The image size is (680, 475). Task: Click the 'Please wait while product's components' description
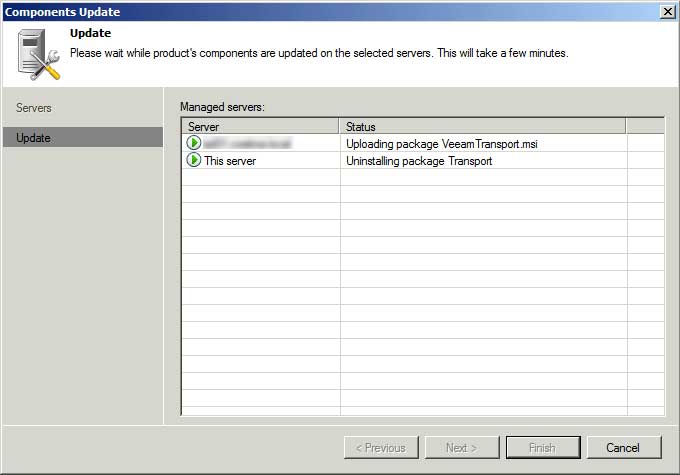point(319,53)
